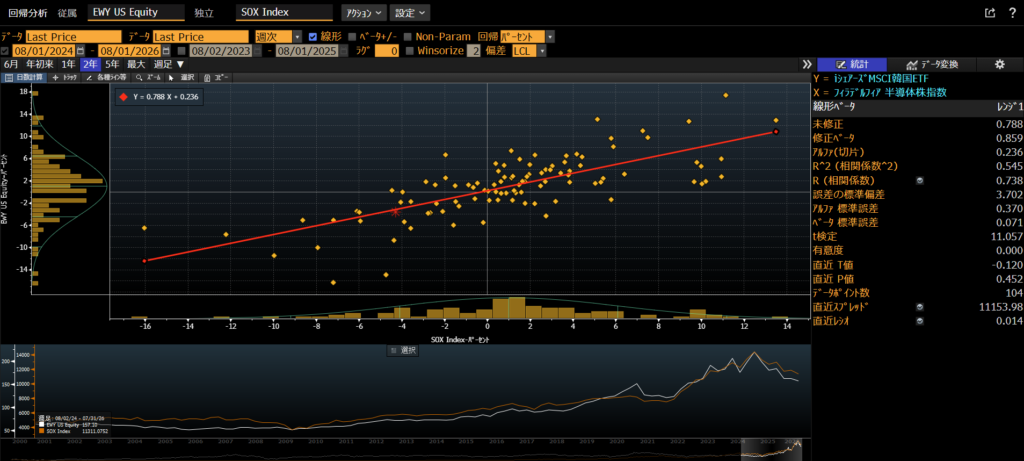The image size is (1024, 461).
Task: Open the 設定 dropdown menu
Action: 409,12
